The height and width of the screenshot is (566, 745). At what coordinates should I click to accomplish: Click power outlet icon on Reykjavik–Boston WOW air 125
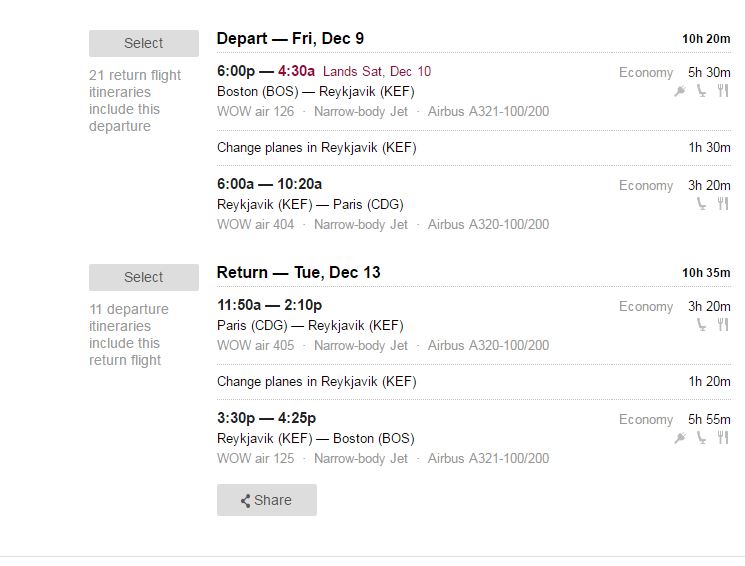pyautogui.click(x=680, y=438)
